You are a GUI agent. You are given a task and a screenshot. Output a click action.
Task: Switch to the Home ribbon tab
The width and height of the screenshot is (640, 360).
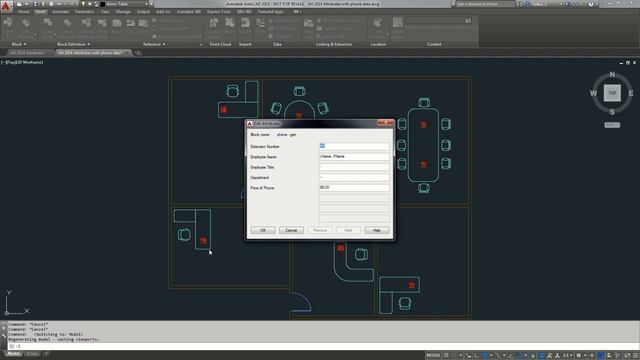point(24,12)
